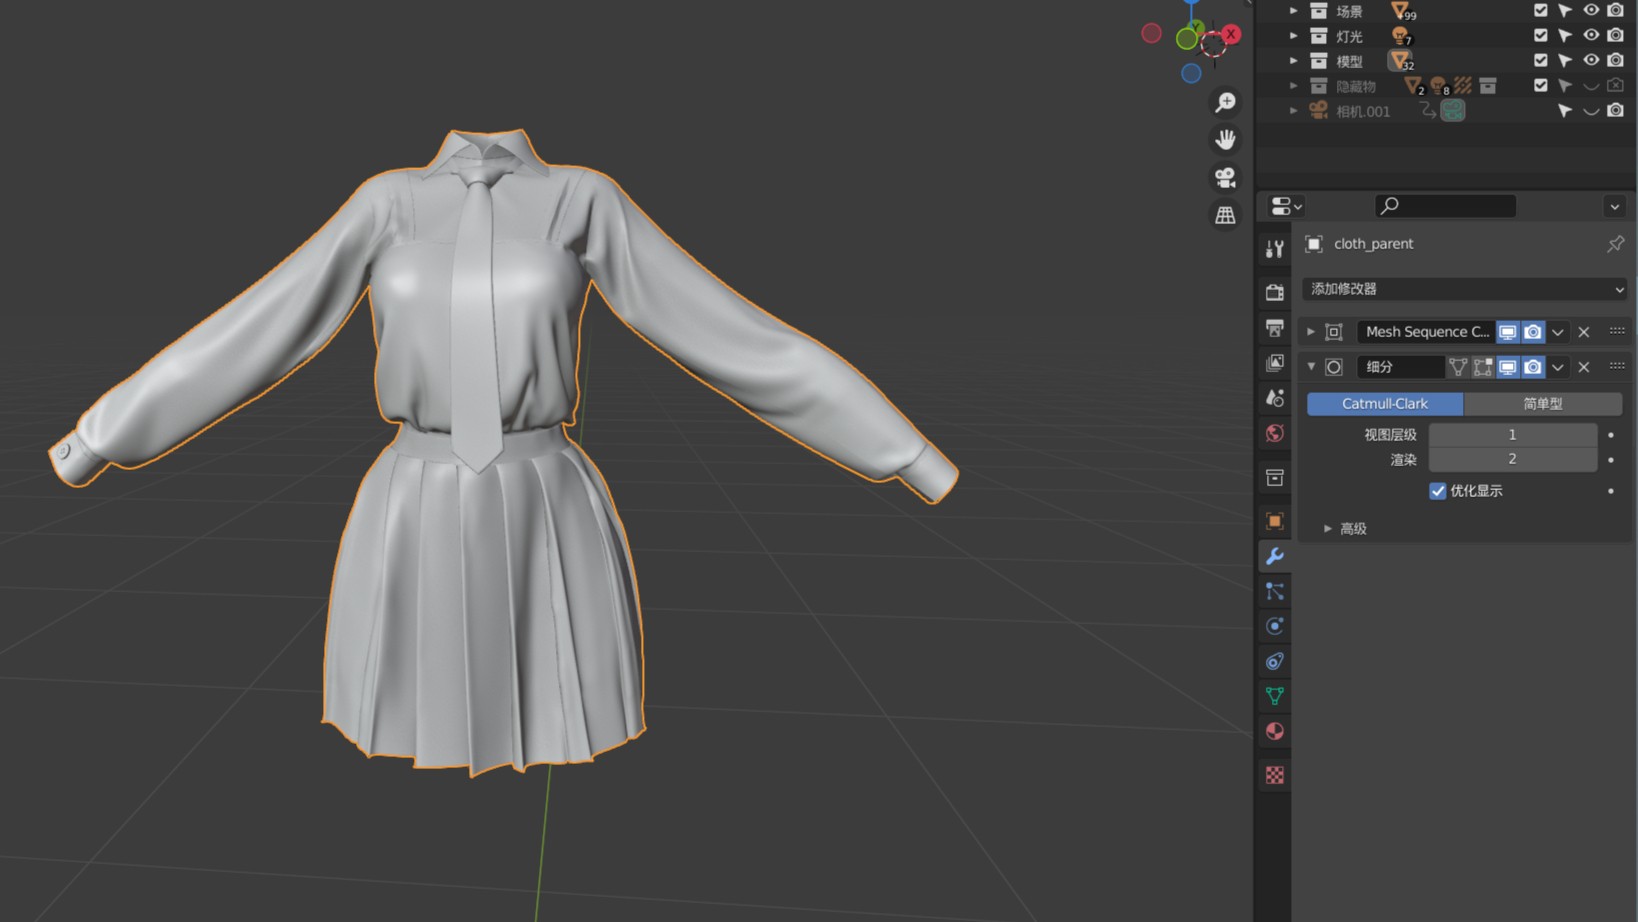Open the 添加修改器 dropdown
The image size is (1638, 922).
1465,289
